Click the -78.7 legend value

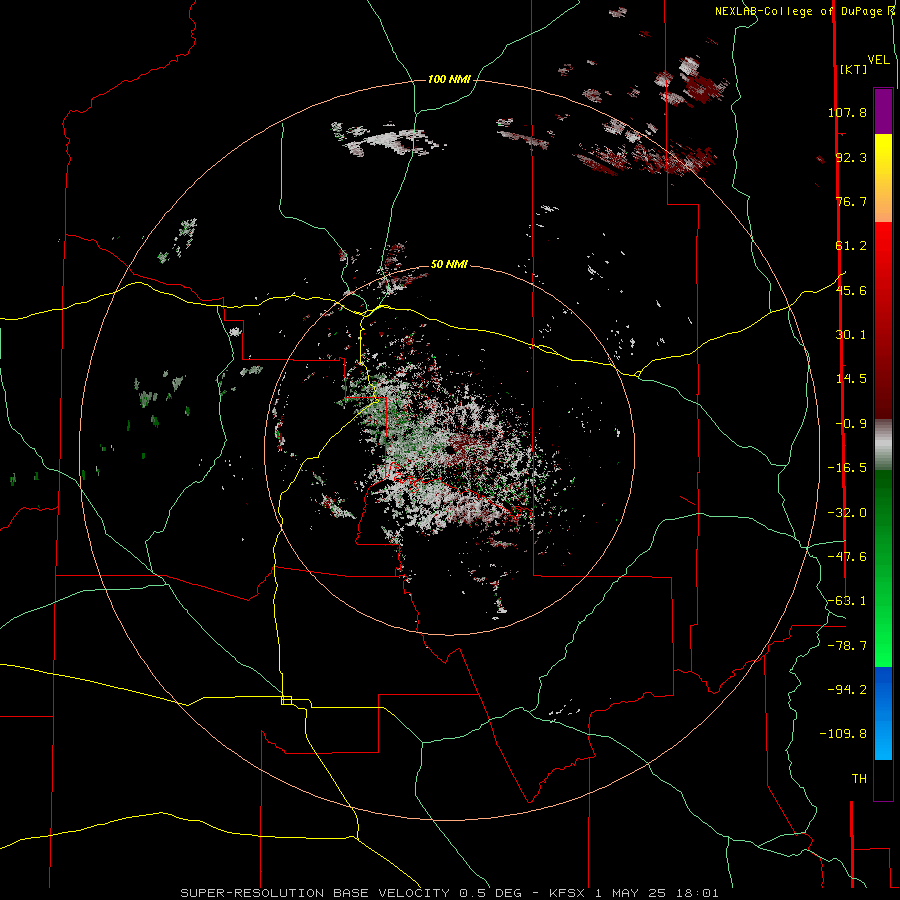847,646
